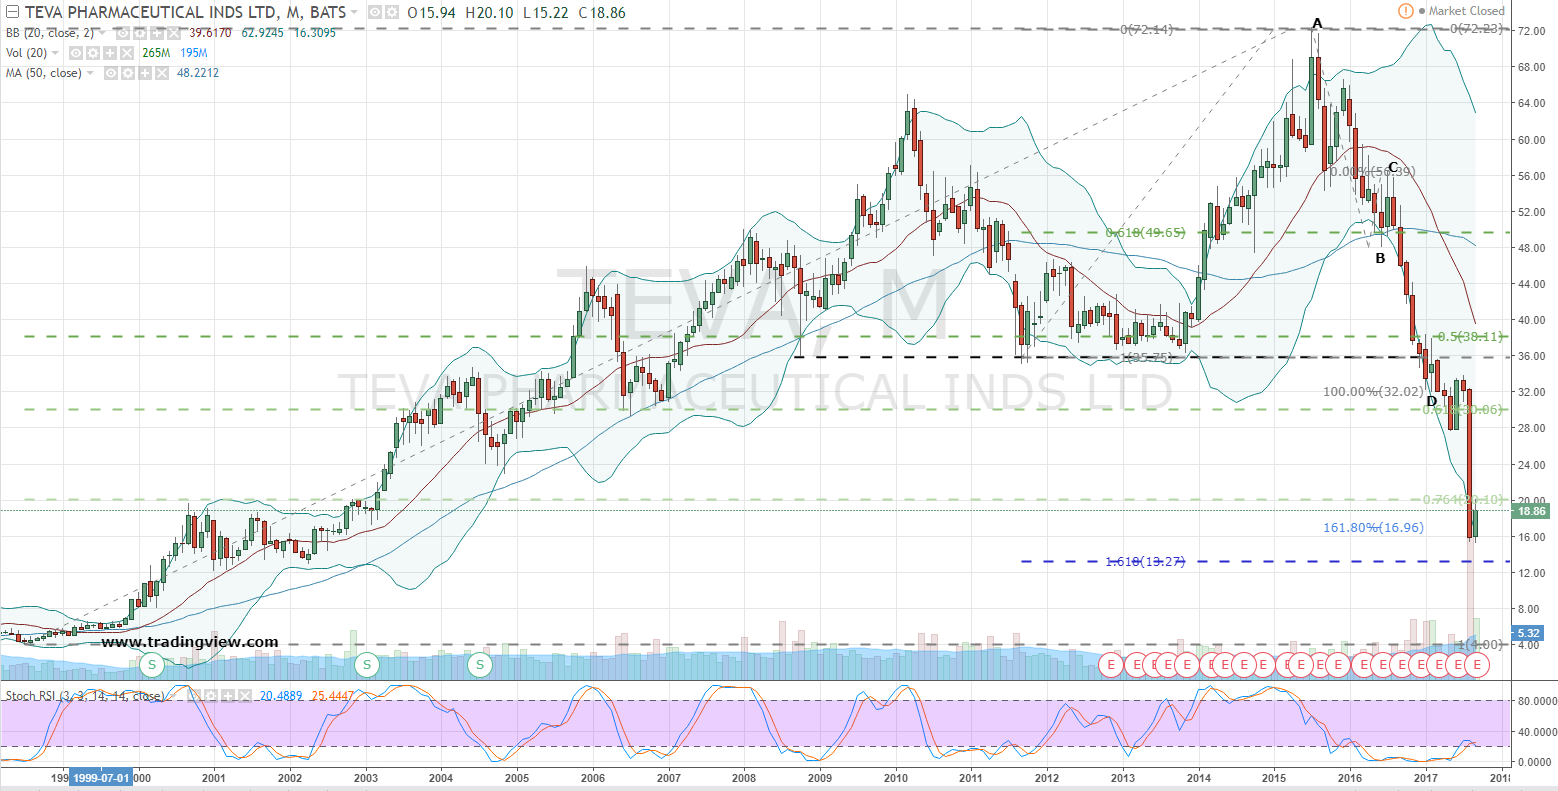Click the Market Closed warning icon
1558x791 pixels.
1408,11
